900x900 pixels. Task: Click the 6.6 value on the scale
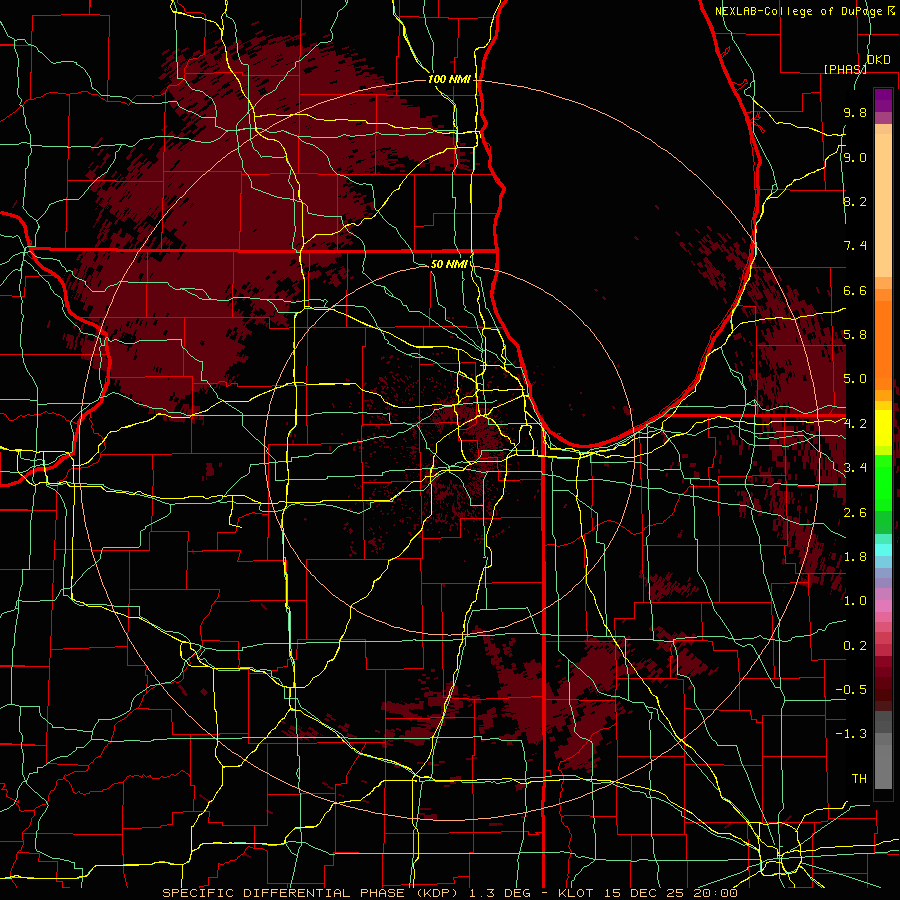tap(855, 290)
